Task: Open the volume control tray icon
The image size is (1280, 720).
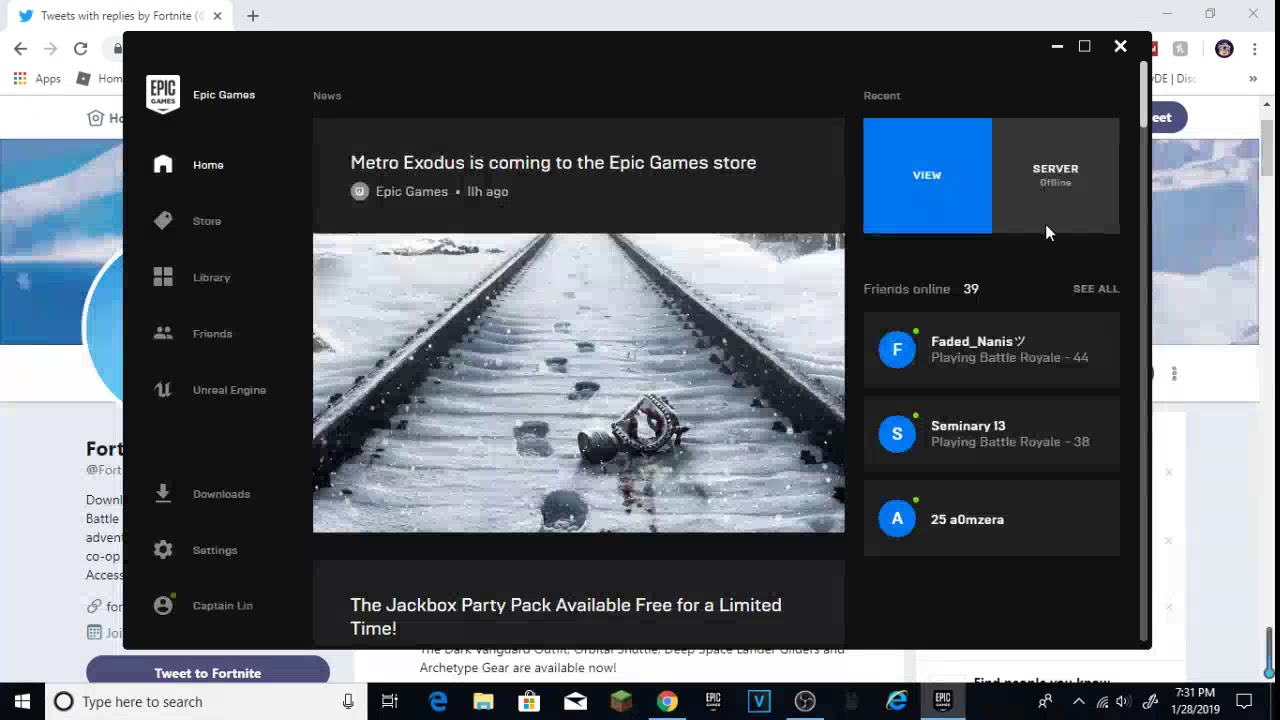Action: (1124, 702)
